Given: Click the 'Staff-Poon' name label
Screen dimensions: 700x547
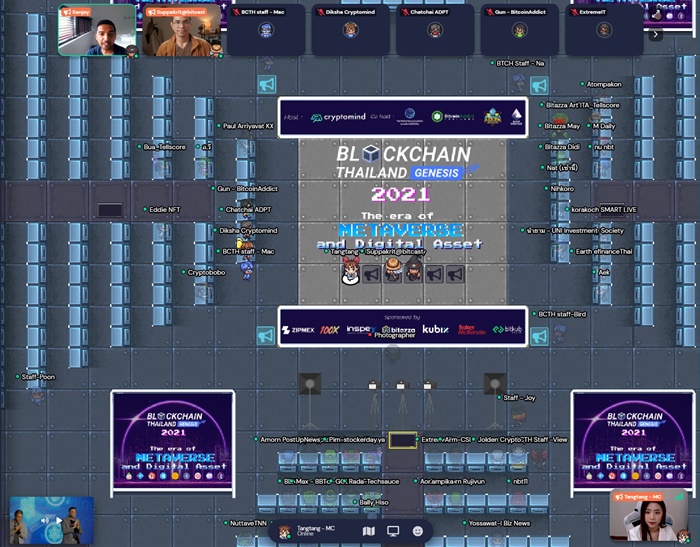Looking at the screenshot, I should point(38,377).
